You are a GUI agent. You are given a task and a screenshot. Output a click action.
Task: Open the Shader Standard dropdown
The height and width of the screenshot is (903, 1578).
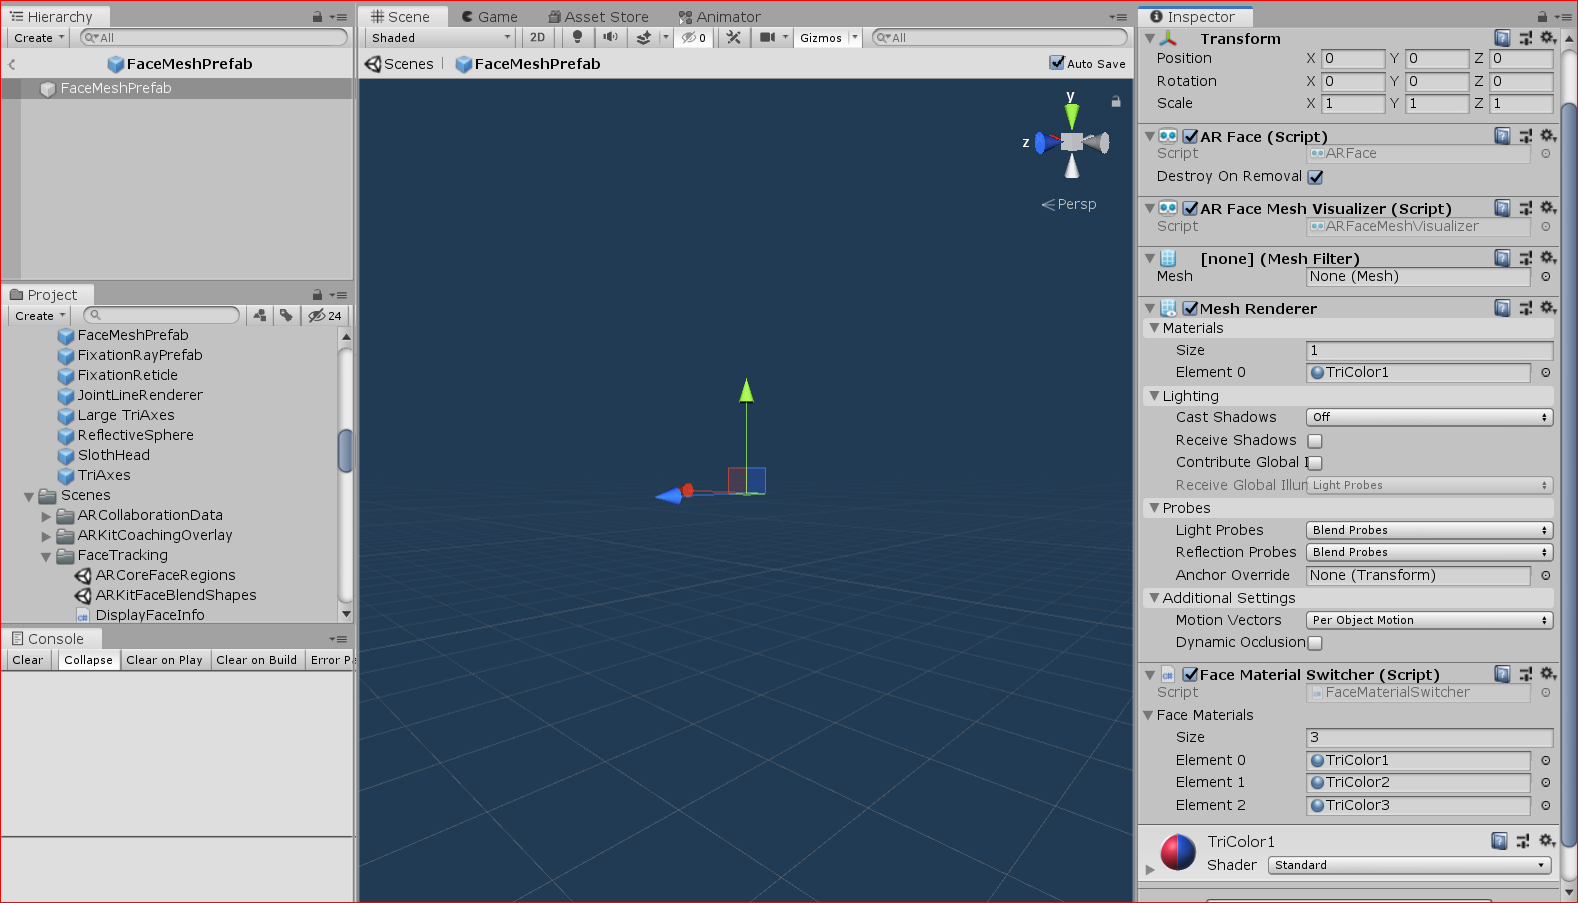pyautogui.click(x=1409, y=865)
